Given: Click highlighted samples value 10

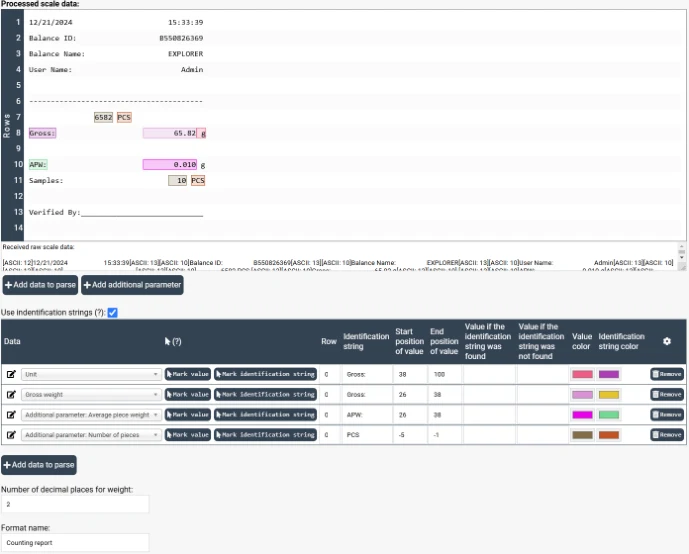Looking at the screenshot, I should [178, 181].
